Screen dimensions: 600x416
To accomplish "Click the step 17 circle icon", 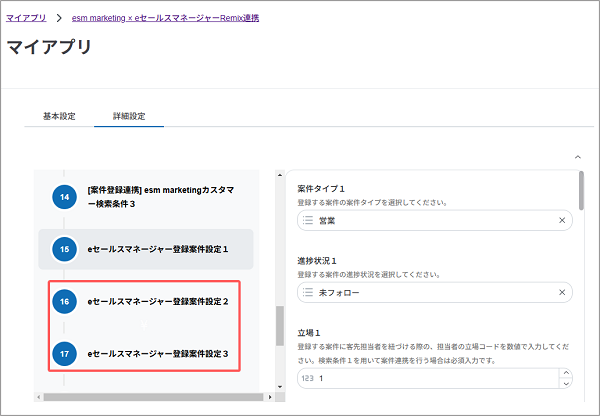I will 65,354.
